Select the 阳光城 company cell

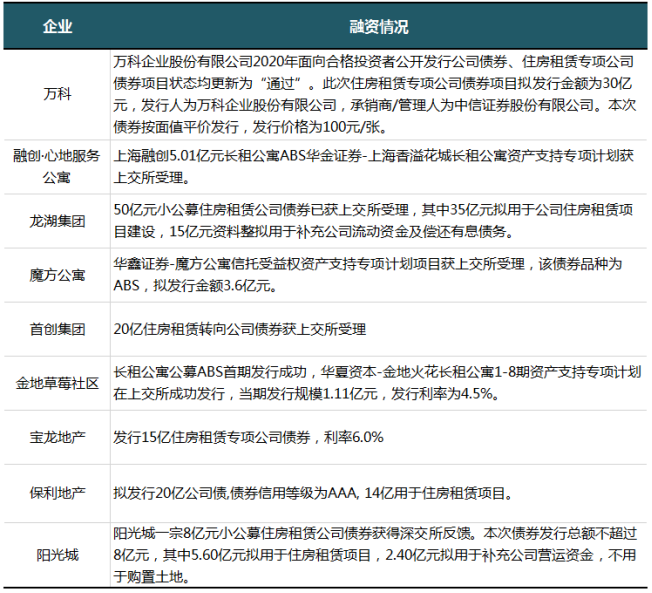pos(57,555)
